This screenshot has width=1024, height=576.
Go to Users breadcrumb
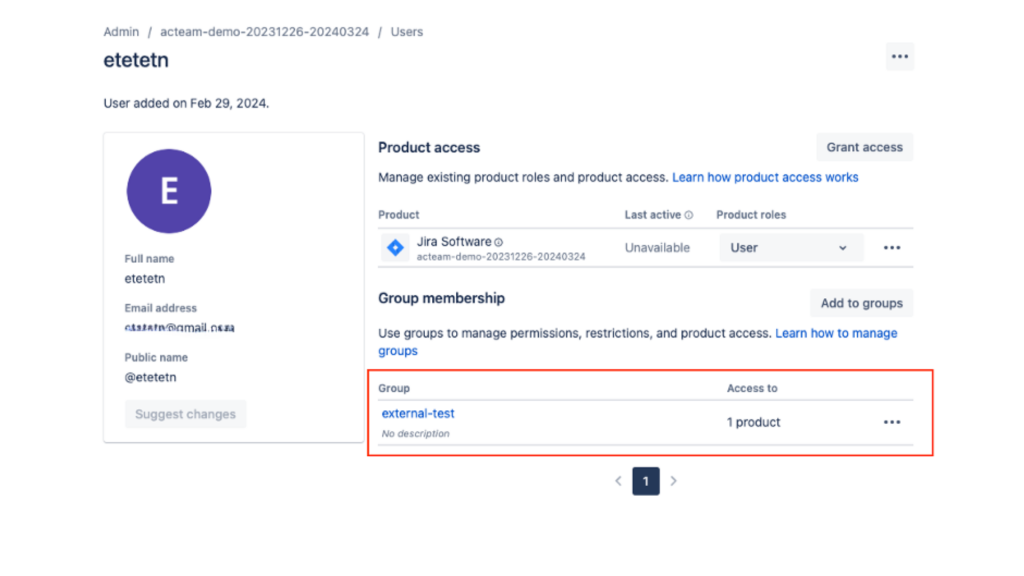[407, 32]
